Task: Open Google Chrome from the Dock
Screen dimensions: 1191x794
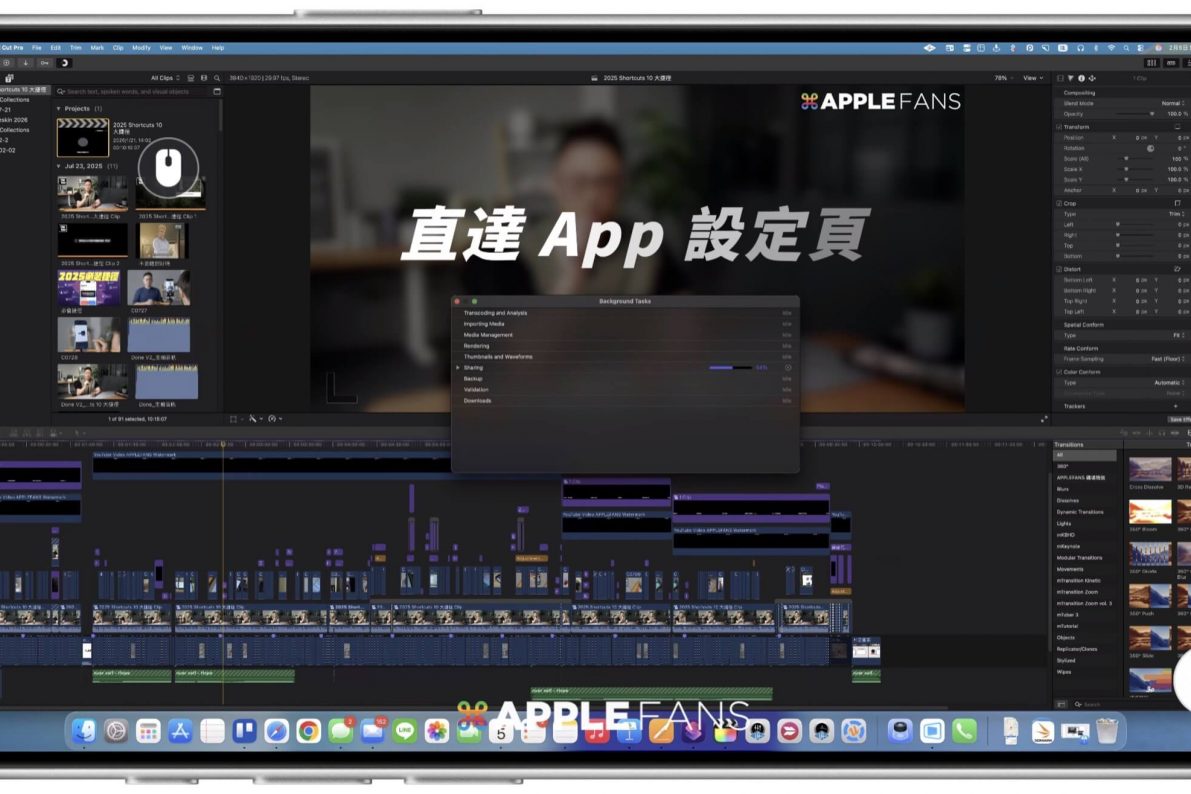Action: pos(308,731)
